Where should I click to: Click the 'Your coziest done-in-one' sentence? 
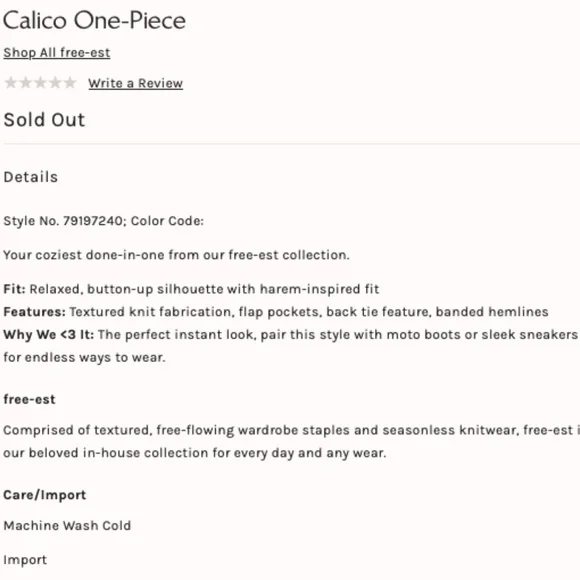(x=176, y=255)
